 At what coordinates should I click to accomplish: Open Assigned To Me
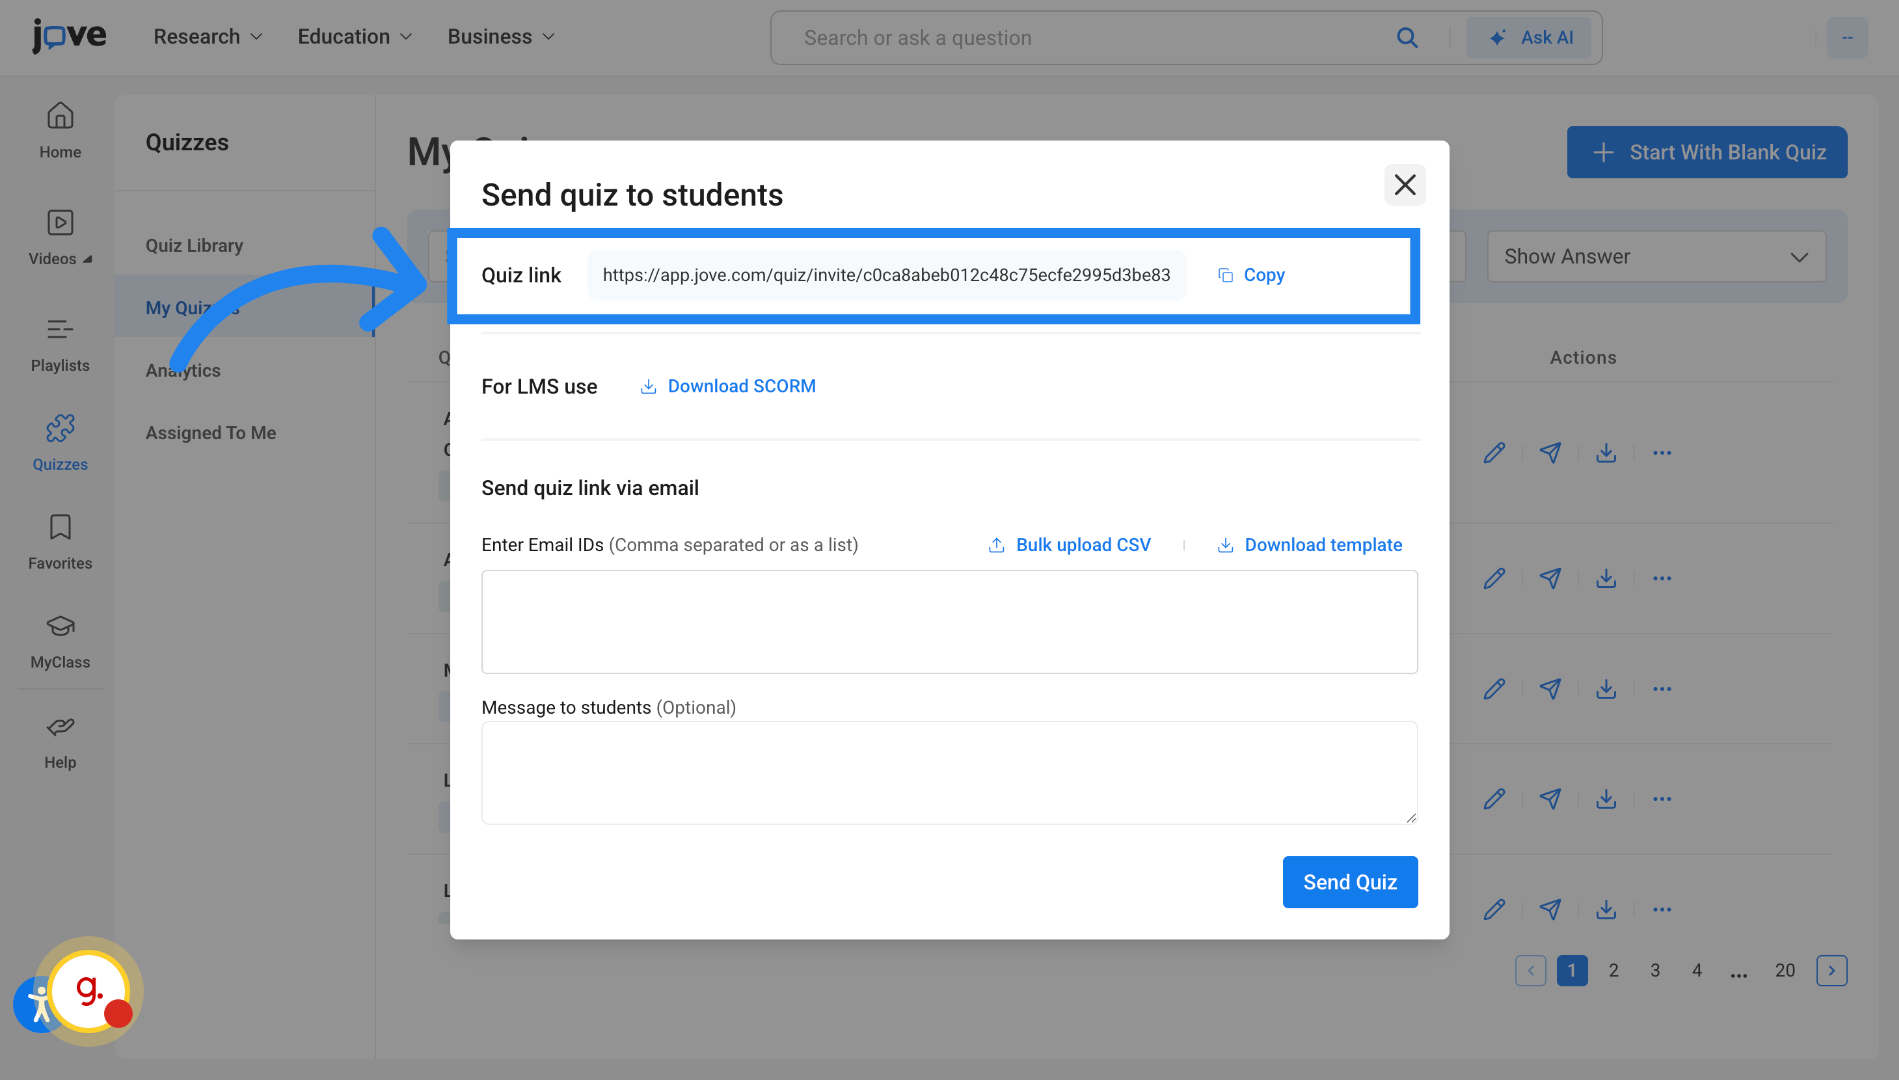(210, 432)
